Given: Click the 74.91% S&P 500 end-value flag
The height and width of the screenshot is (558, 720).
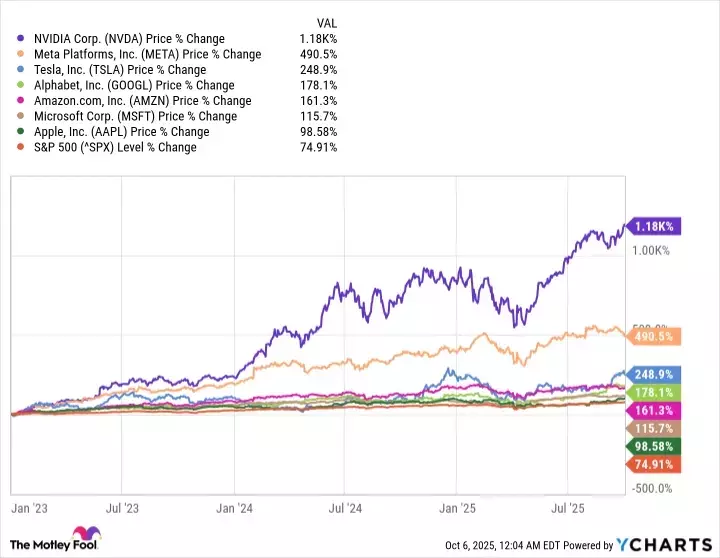Looking at the screenshot, I should (654, 463).
